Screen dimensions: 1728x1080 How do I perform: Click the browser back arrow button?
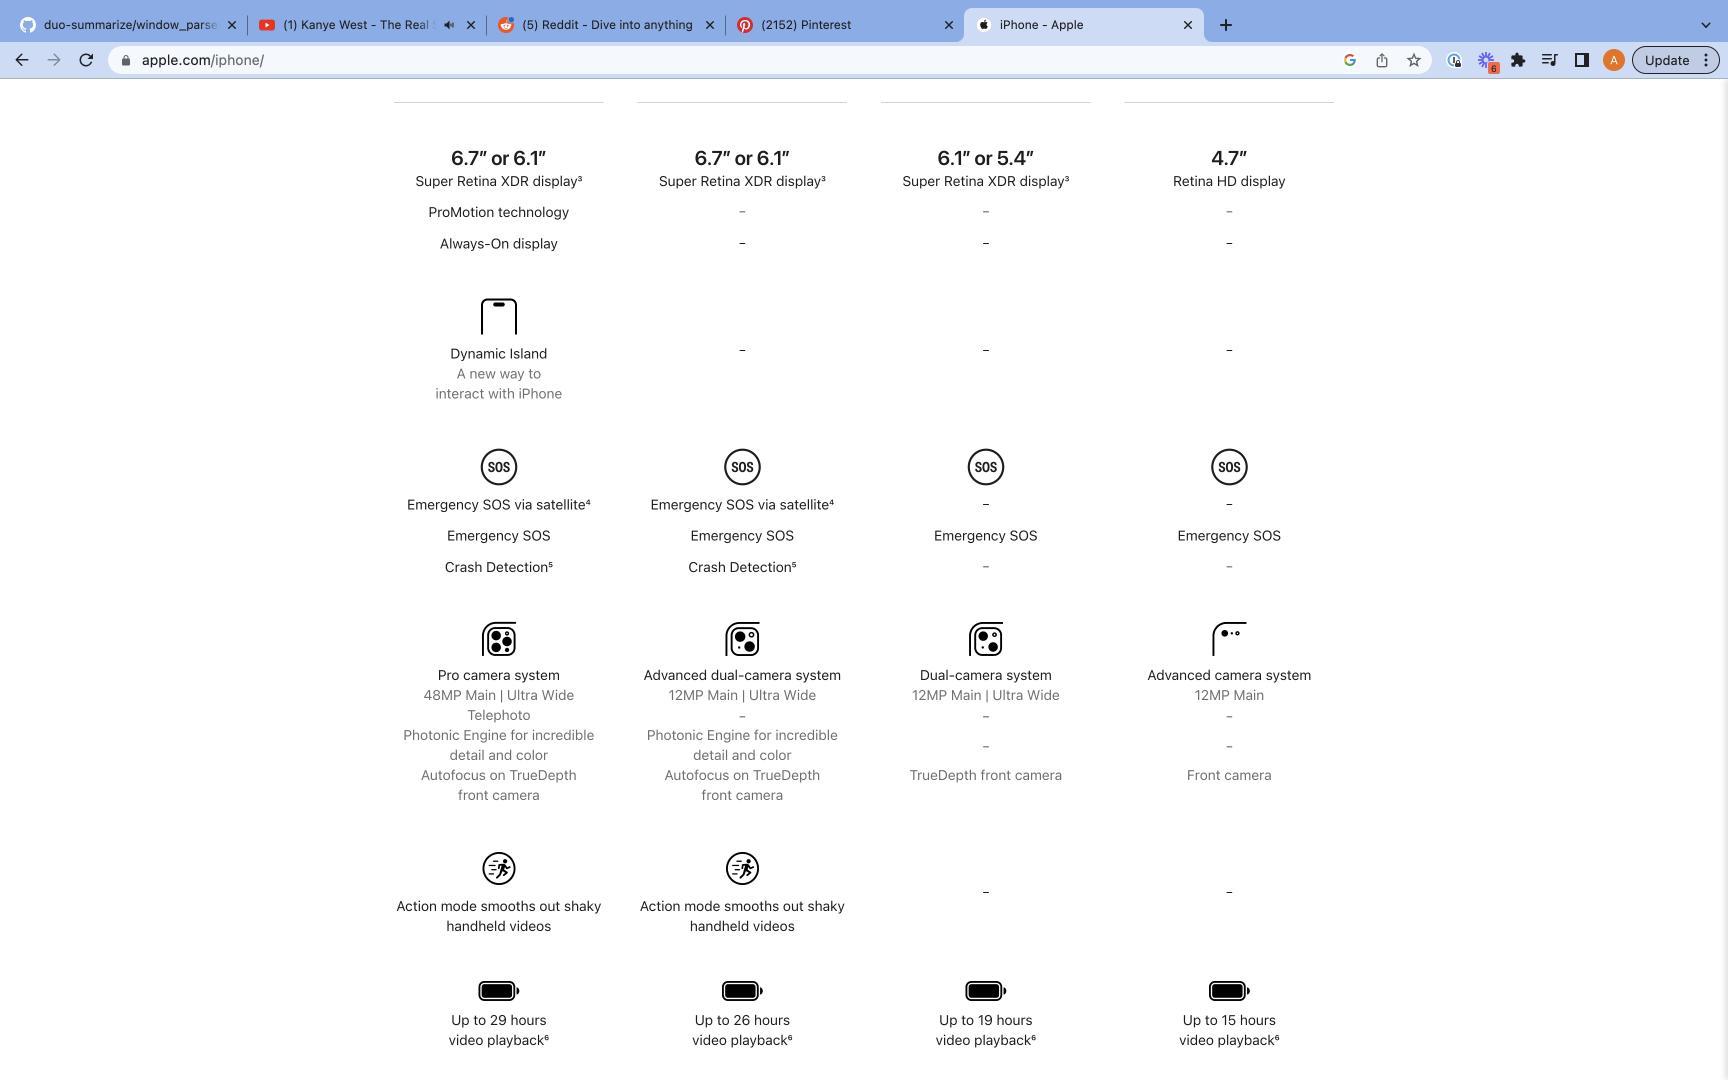click(x=22, y=60)
